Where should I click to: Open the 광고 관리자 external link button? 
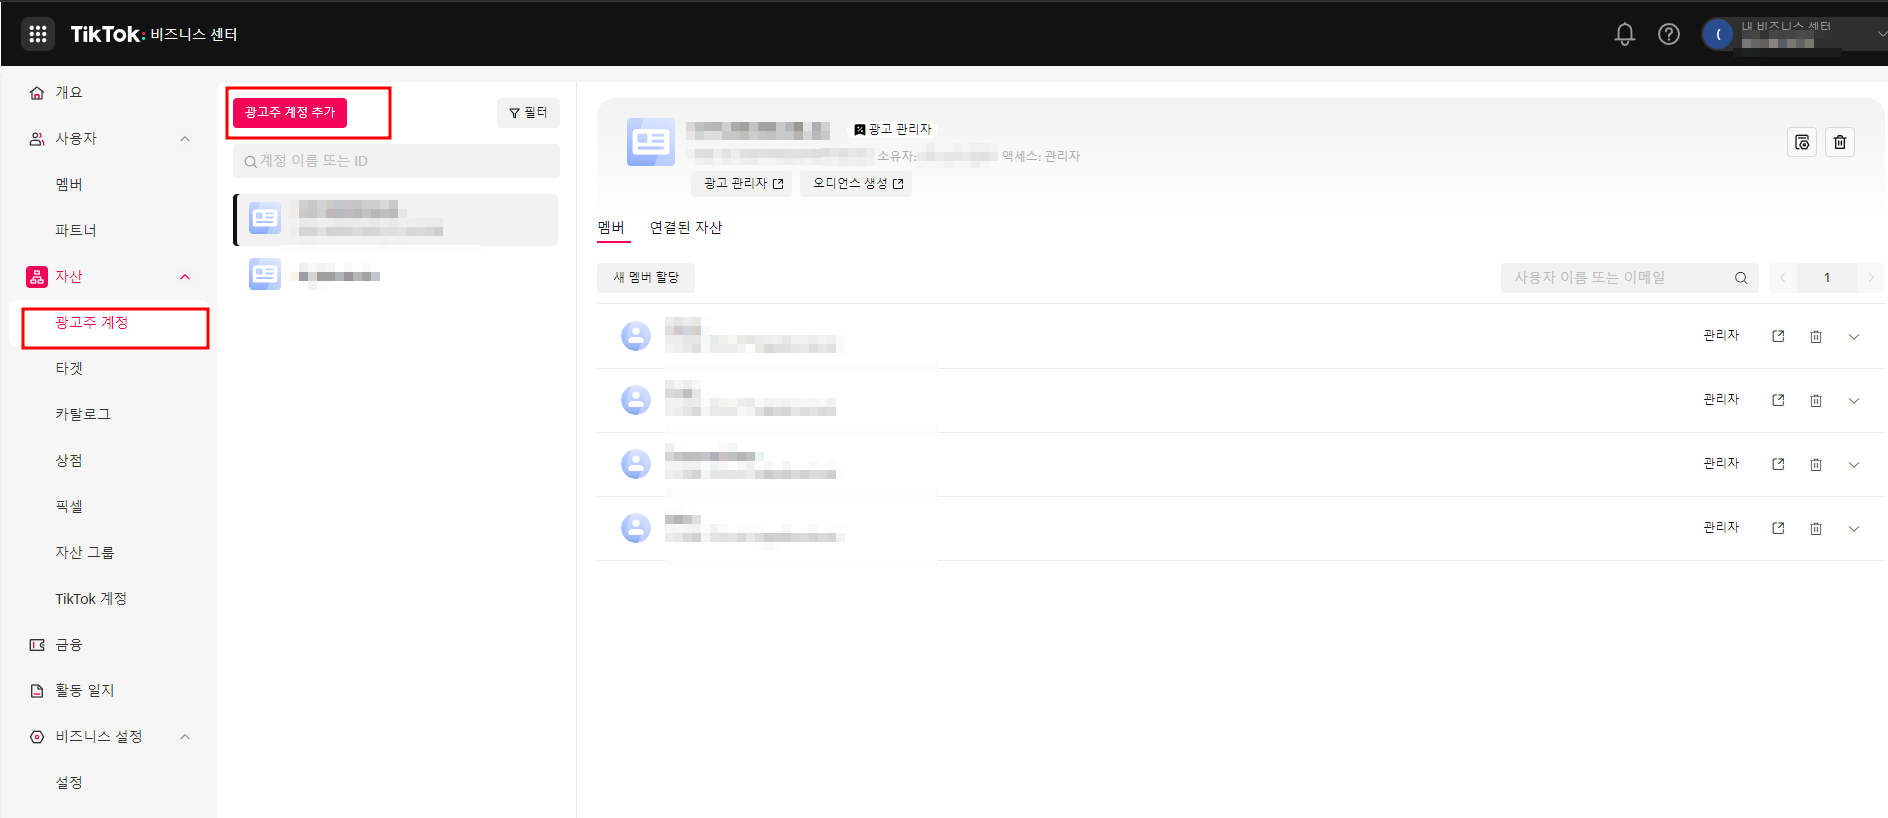pos(742,184)
